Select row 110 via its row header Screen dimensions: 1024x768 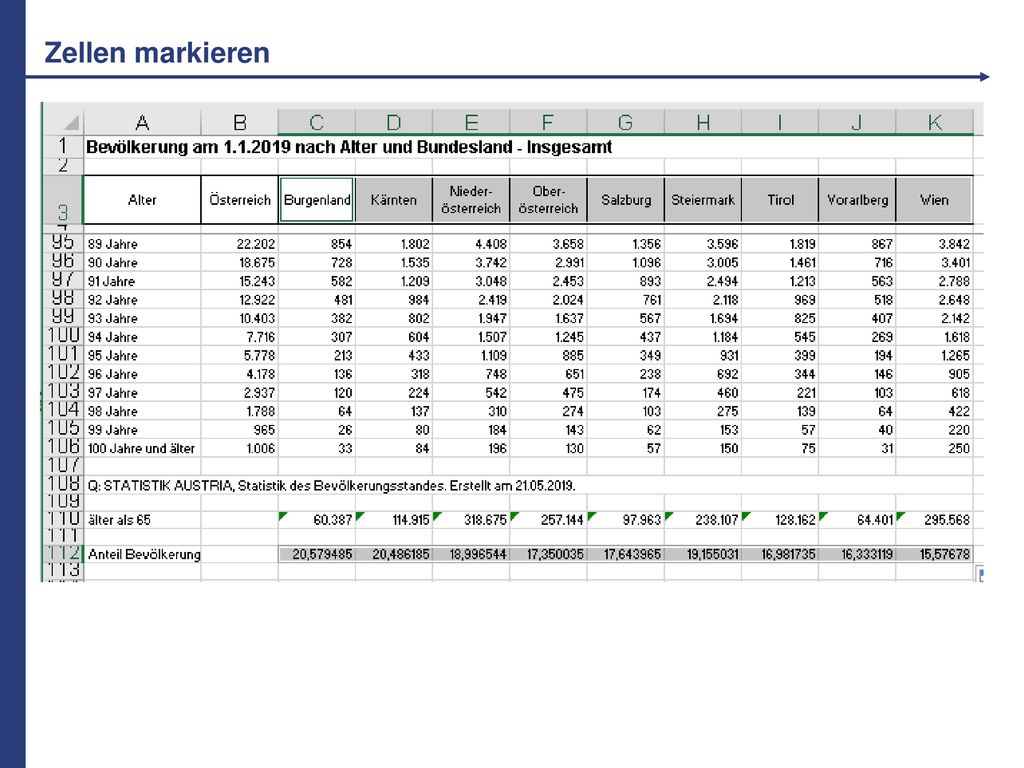click(x=63, y=520)
